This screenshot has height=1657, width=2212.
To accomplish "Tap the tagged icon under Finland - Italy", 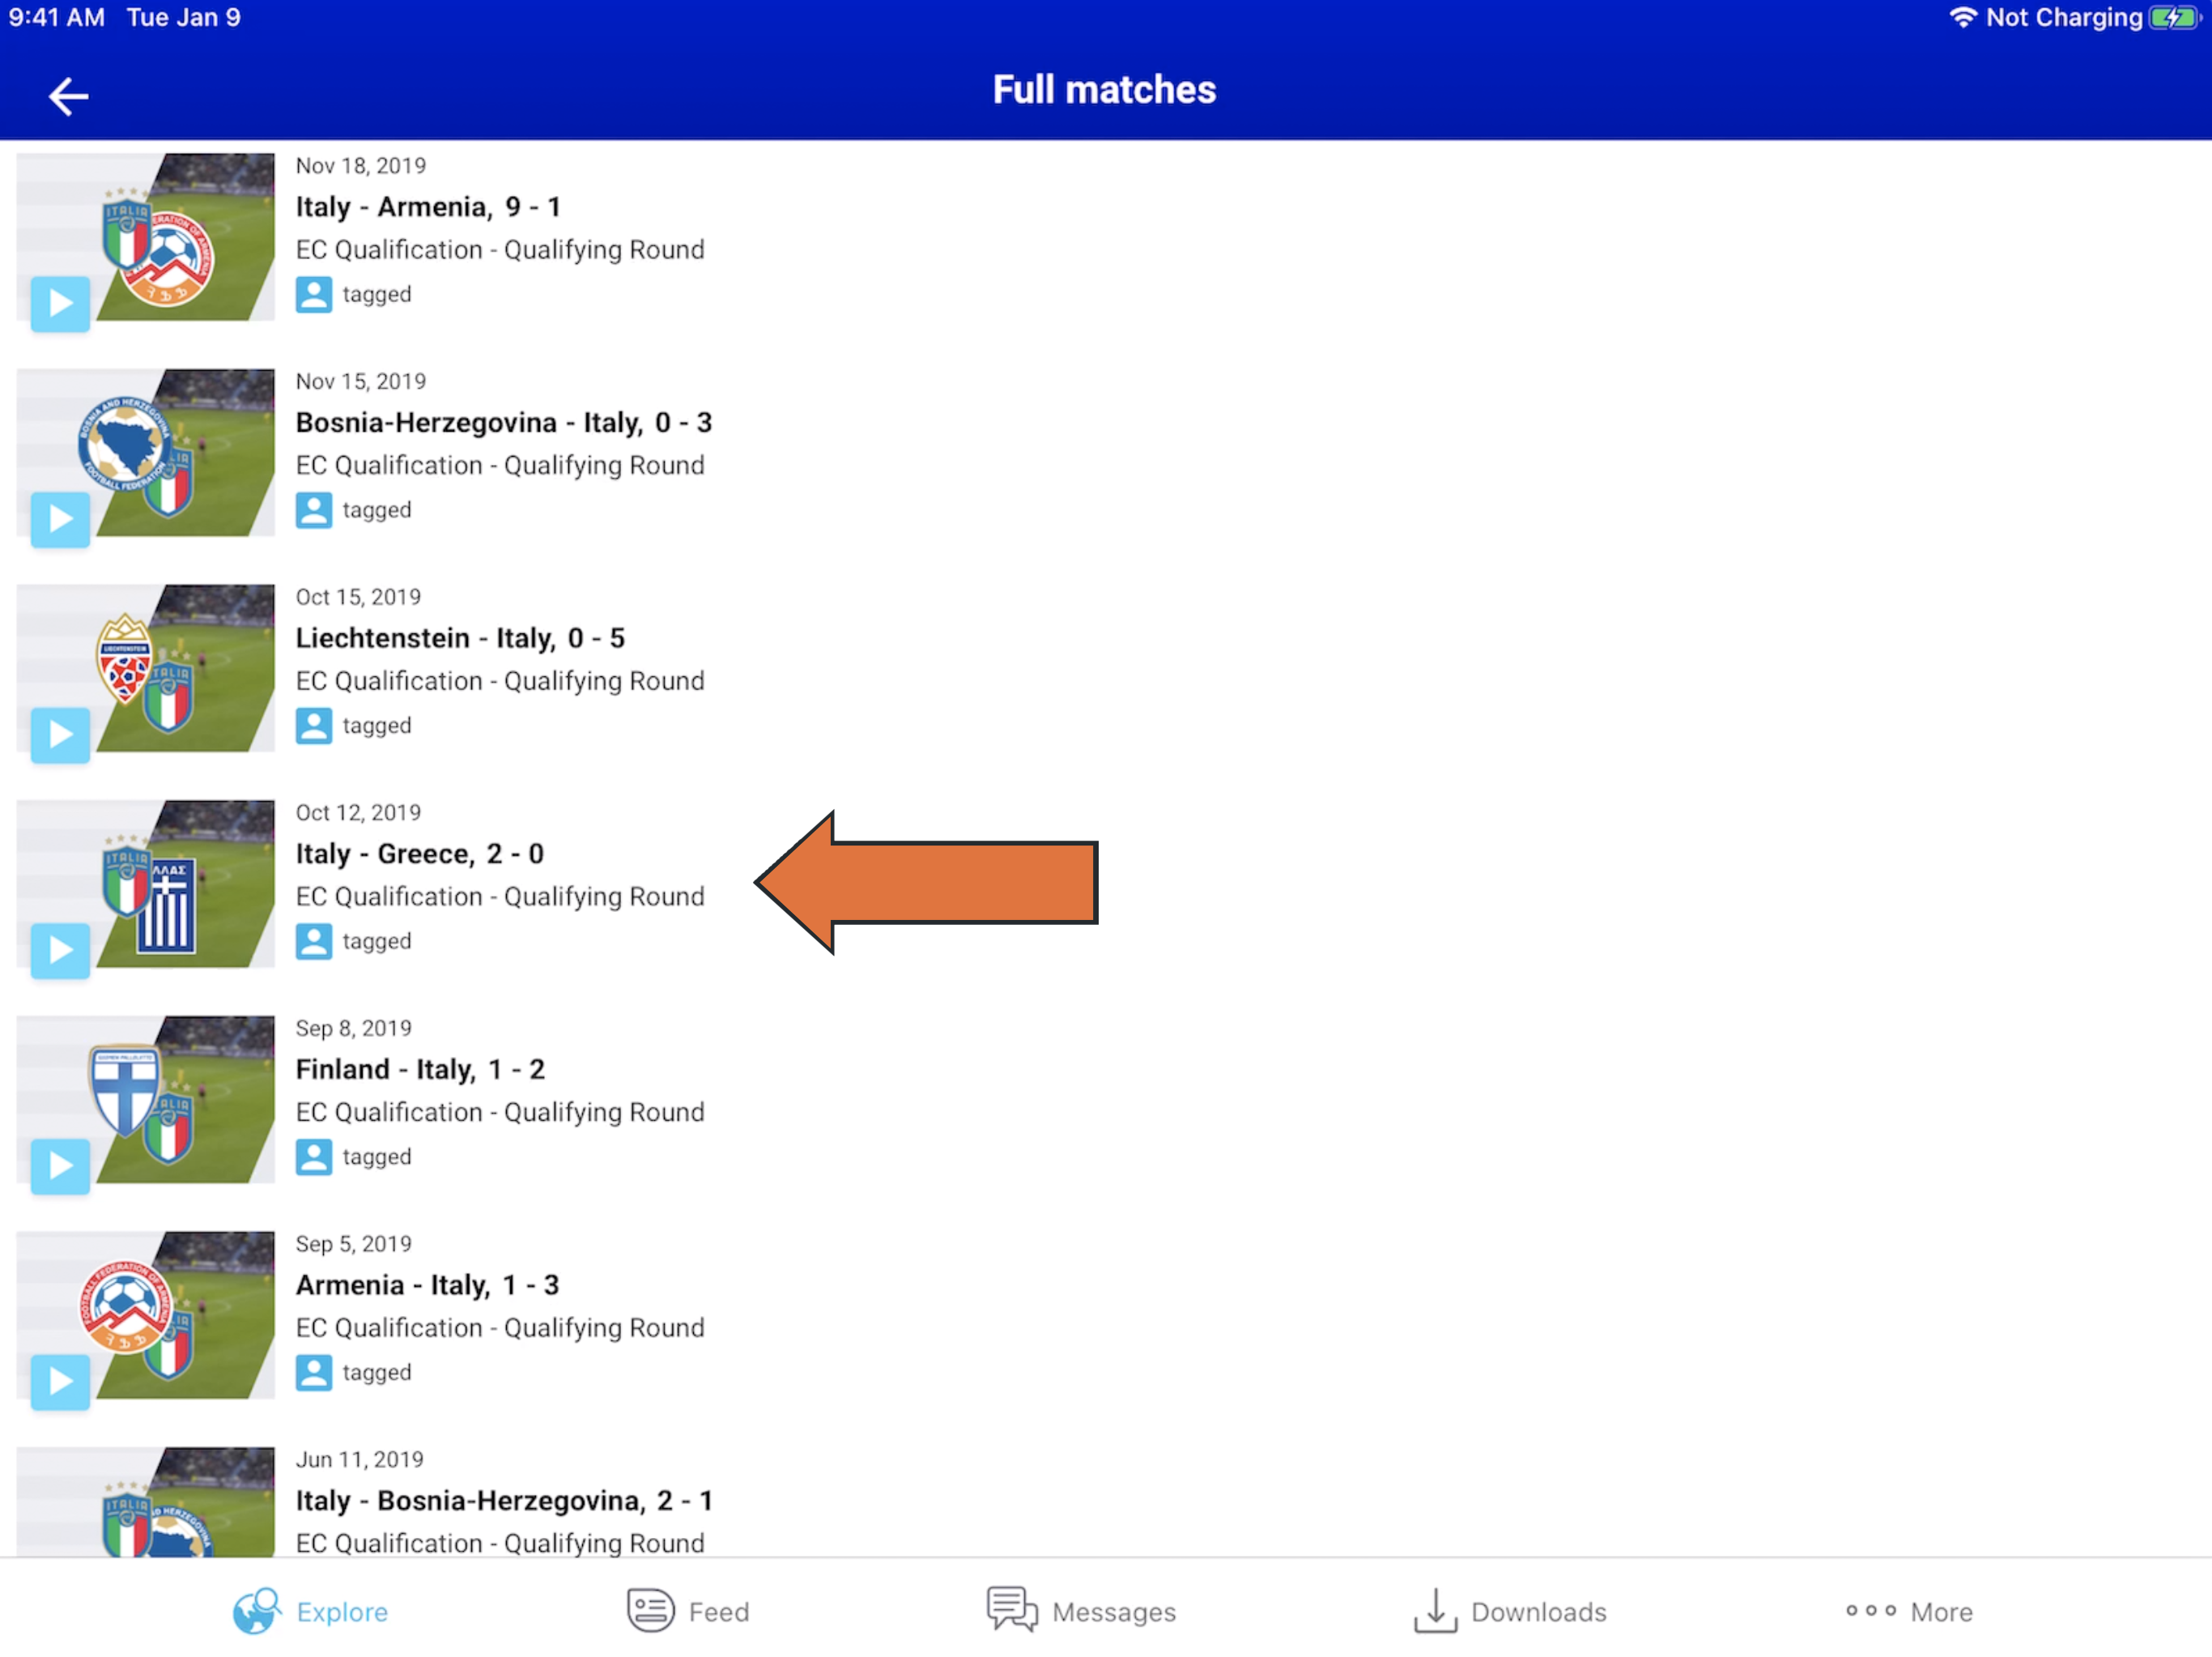I will tap(314, 1156).
